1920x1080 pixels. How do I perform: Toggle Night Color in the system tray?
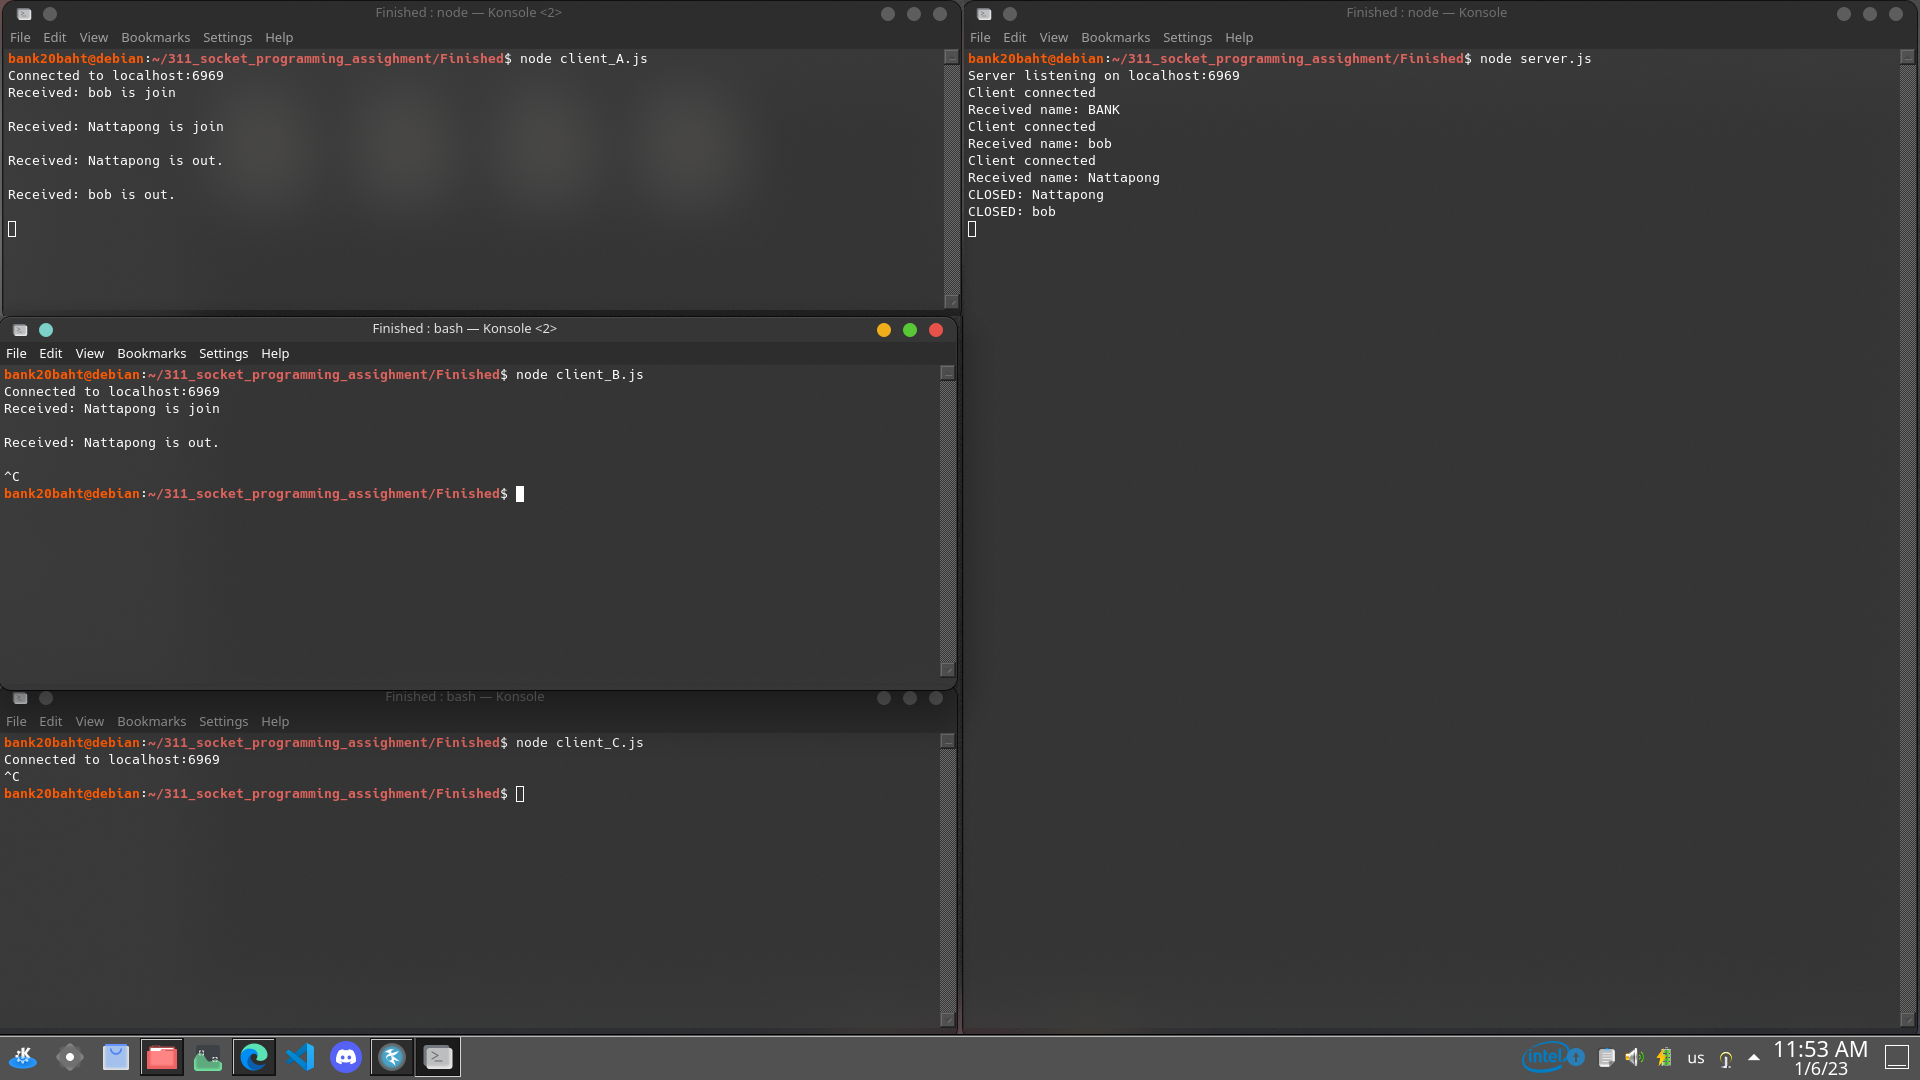coord(1726,1057)
